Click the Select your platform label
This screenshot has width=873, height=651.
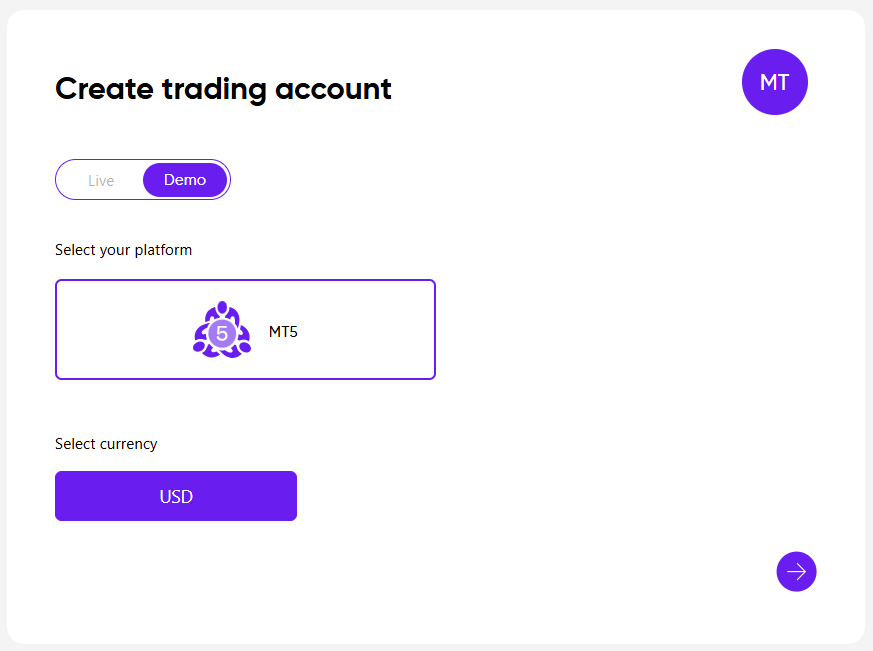point(123,250)
